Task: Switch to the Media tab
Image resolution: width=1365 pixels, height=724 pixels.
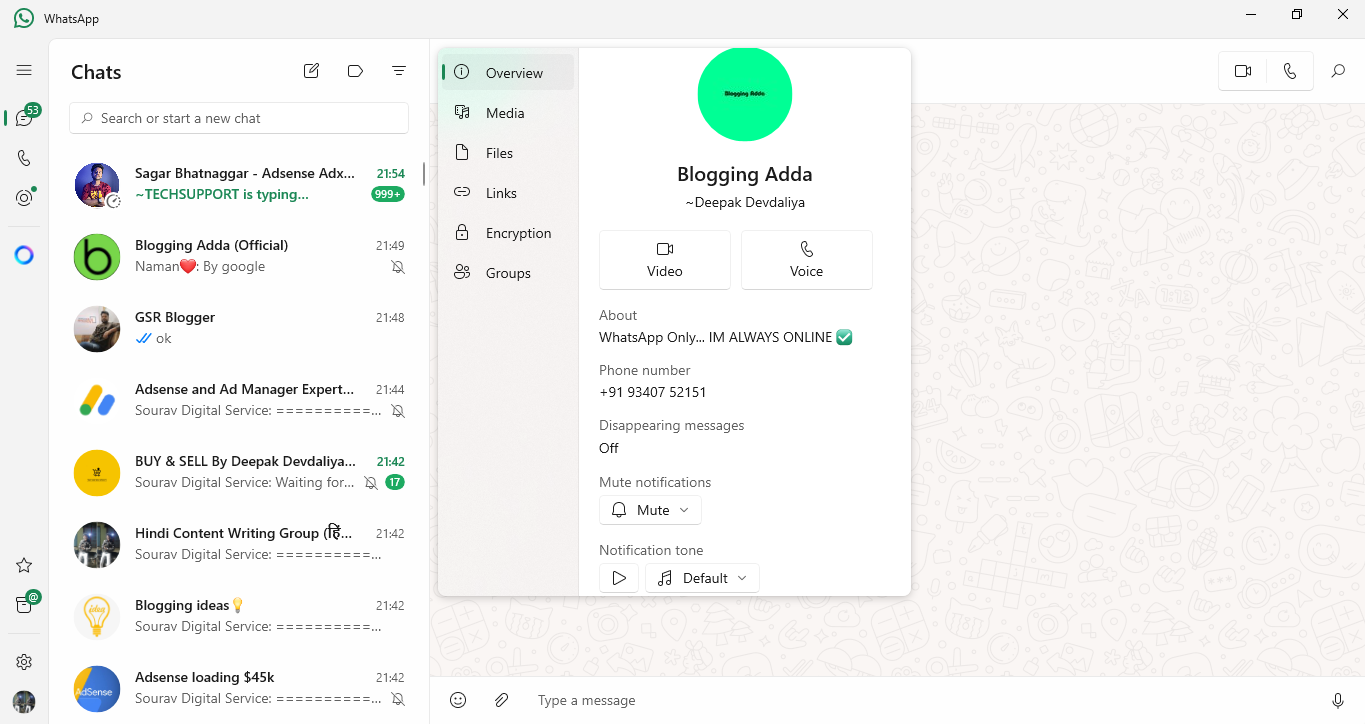Action: click(x=508, y=113)
